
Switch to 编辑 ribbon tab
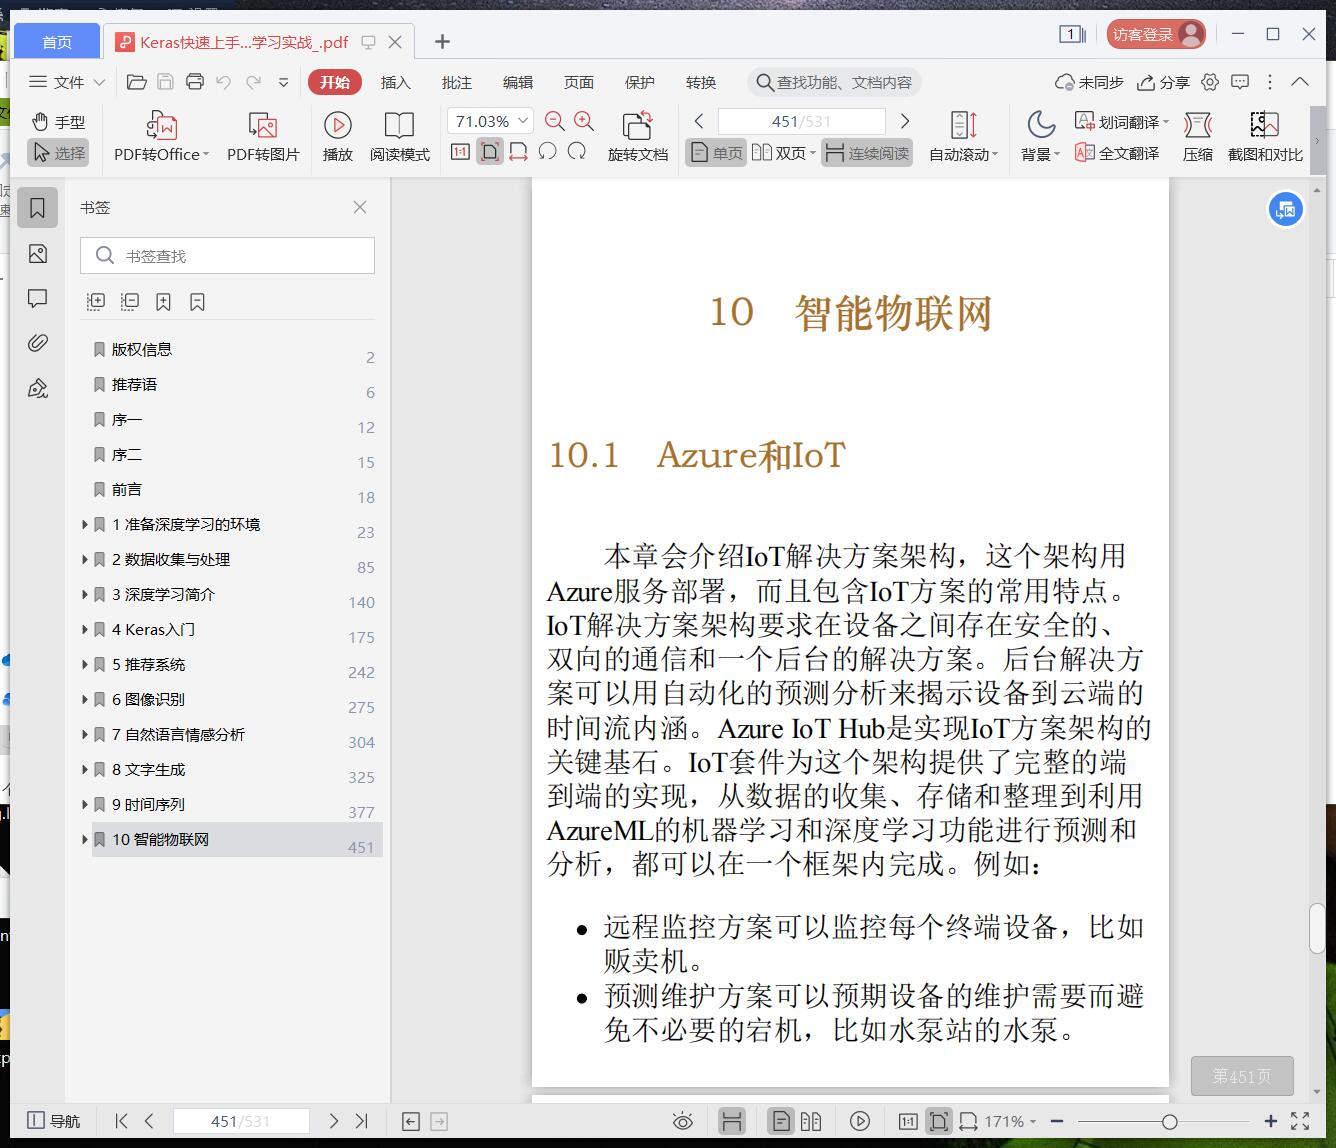pyautogui.click(x=518, y=82)
